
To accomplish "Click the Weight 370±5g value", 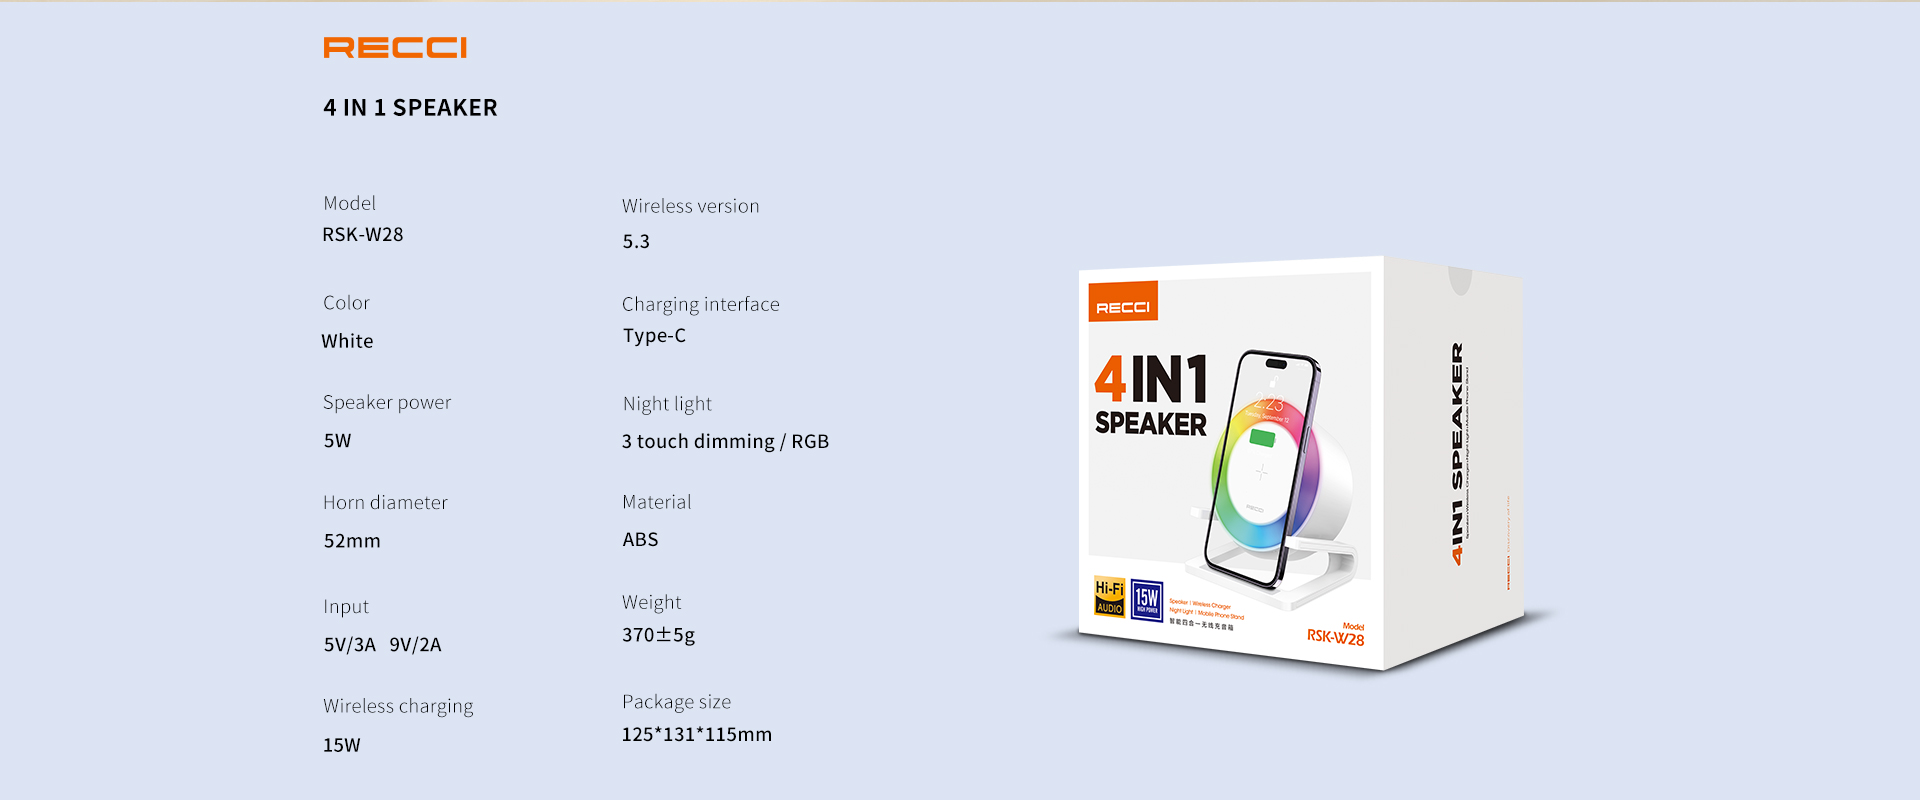I will point(658,635).
